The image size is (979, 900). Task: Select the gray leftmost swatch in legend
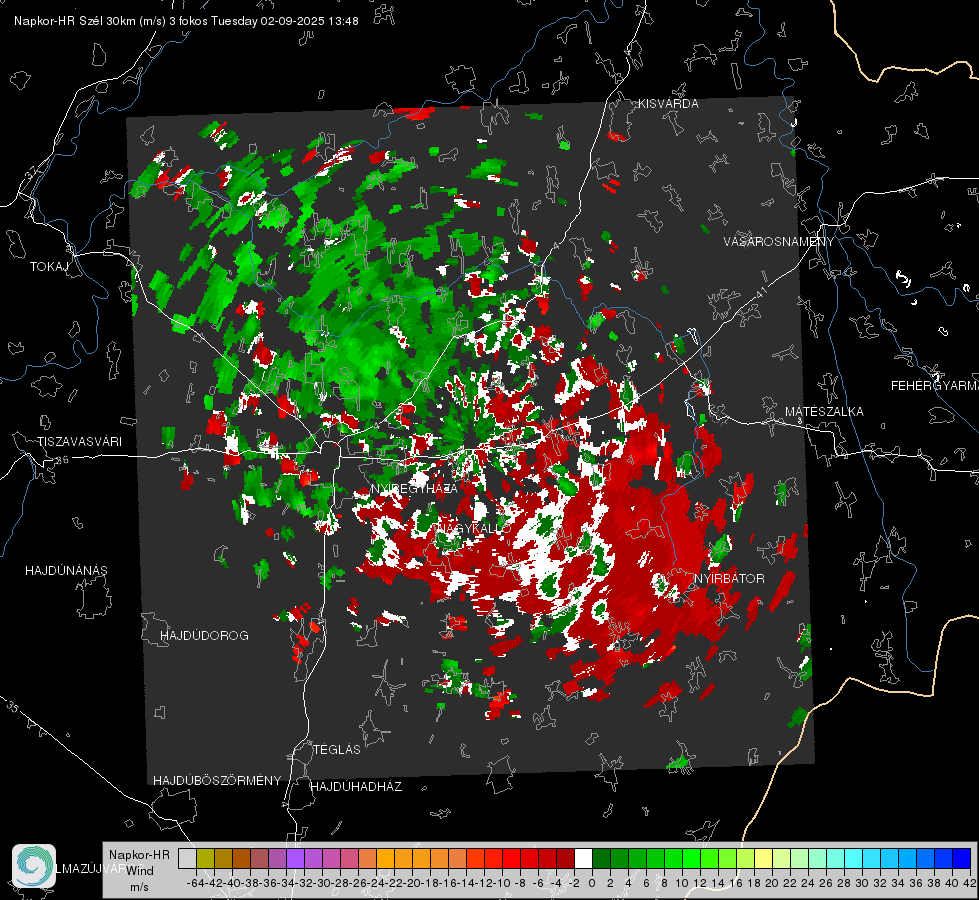tap(187, 858)
